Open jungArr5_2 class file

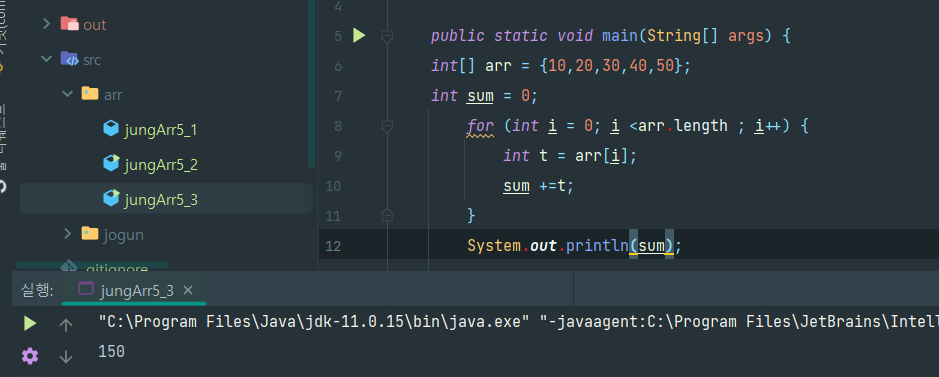(x=160, y=165)
